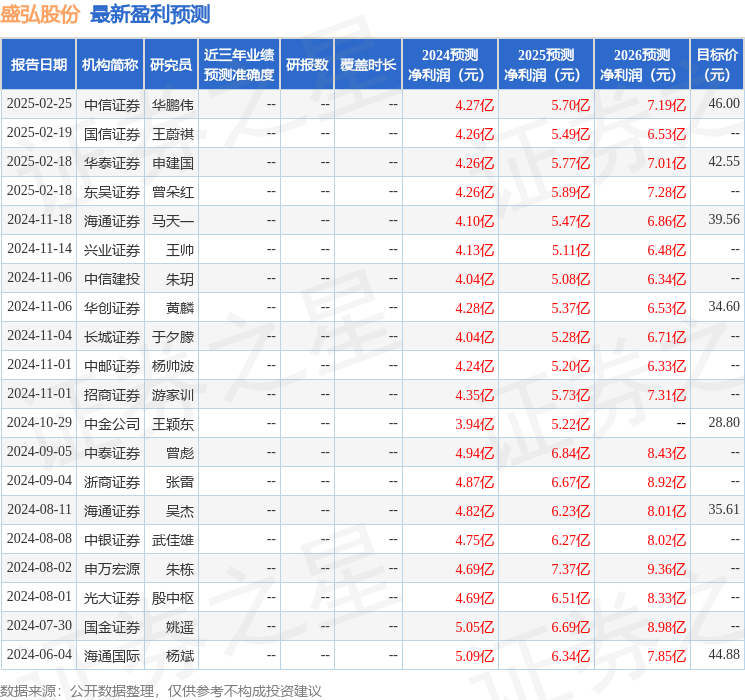Viewport: 745px width, 700px height.
Task: Select 中金公司 institution cell
Action: click(112, 423)
